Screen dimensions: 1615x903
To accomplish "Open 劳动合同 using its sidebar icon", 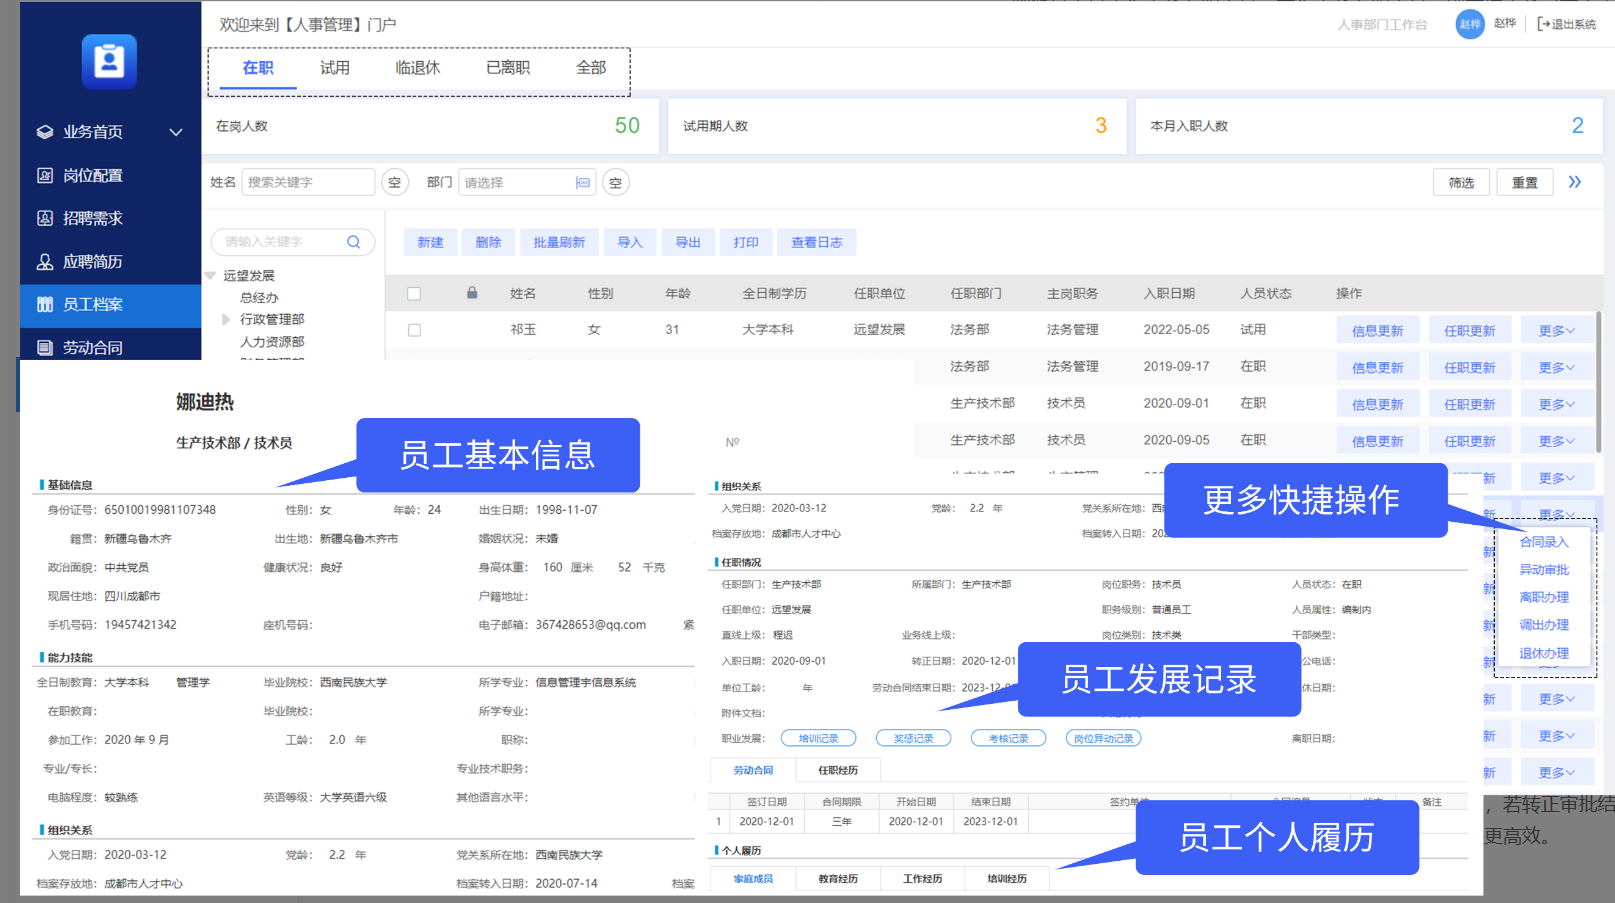I will tap(44, 347).
